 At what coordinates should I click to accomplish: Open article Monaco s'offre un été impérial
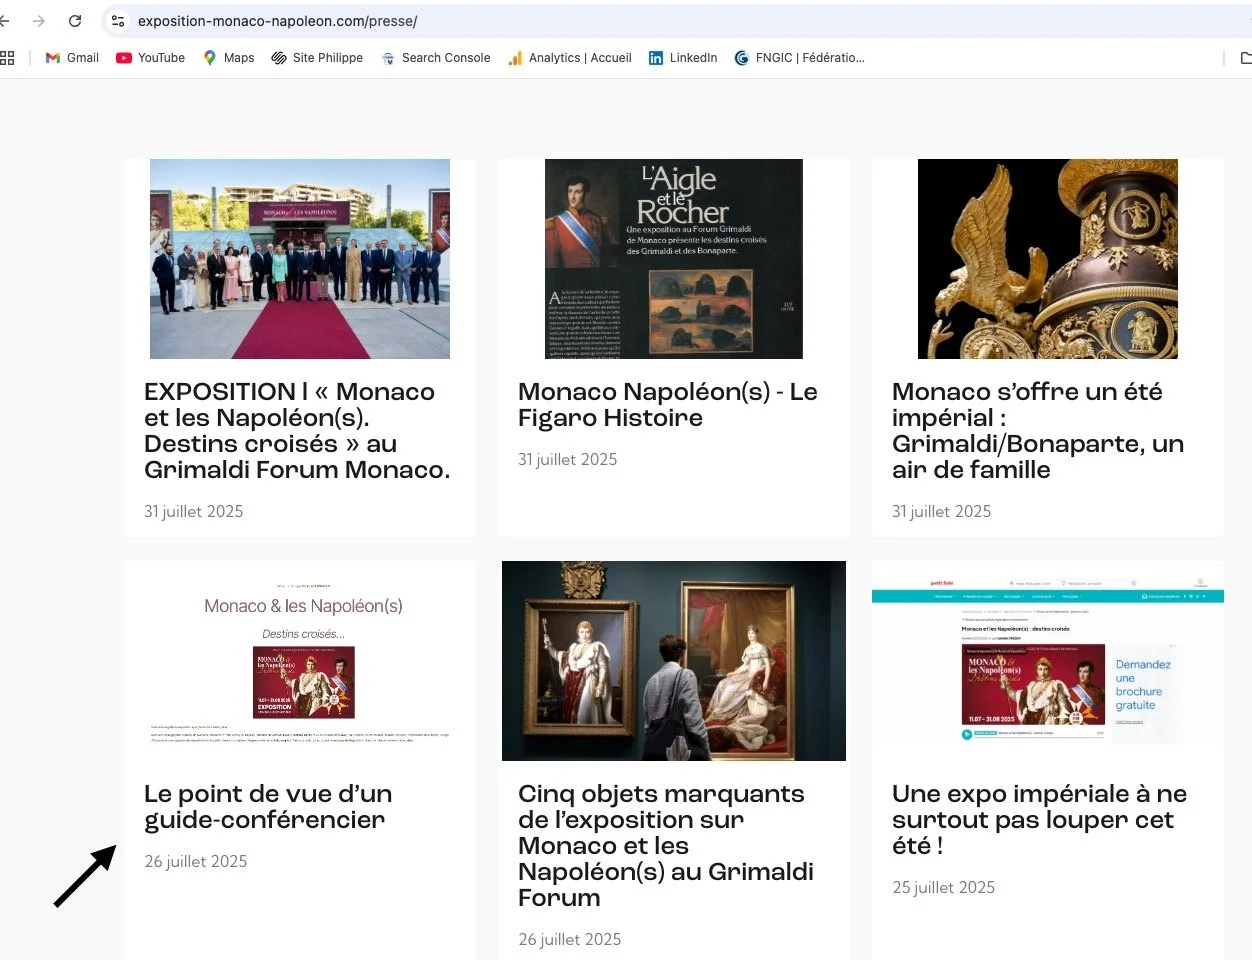click(1038, 430)
